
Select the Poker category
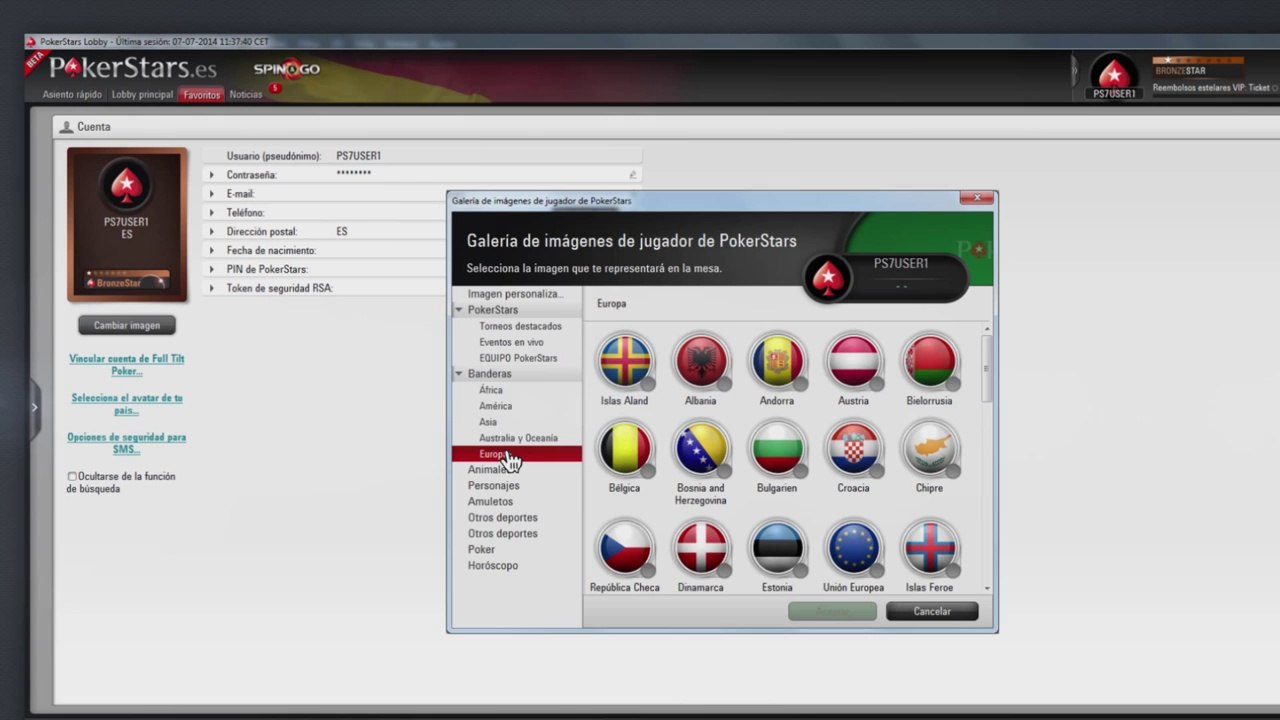[x=481, y=550]
